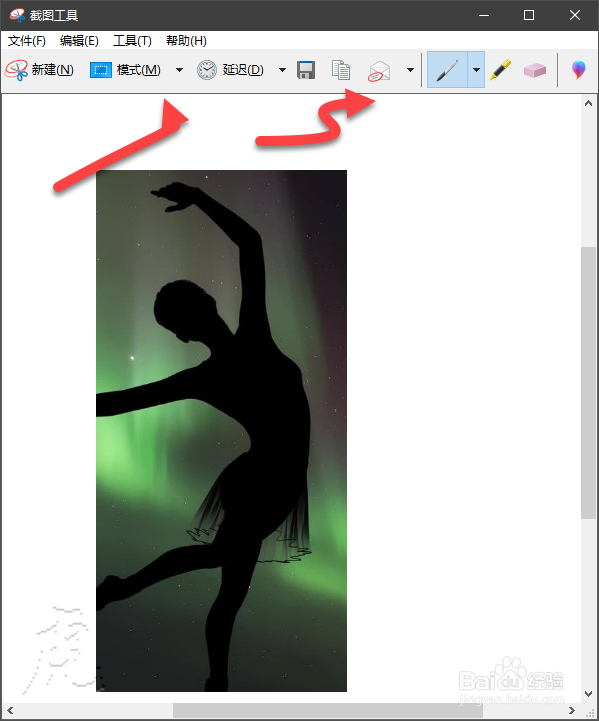The height and width of the screenshot is (721, 599).
Task: Click the New snip scissors button
Action: (x=40, y=70)
